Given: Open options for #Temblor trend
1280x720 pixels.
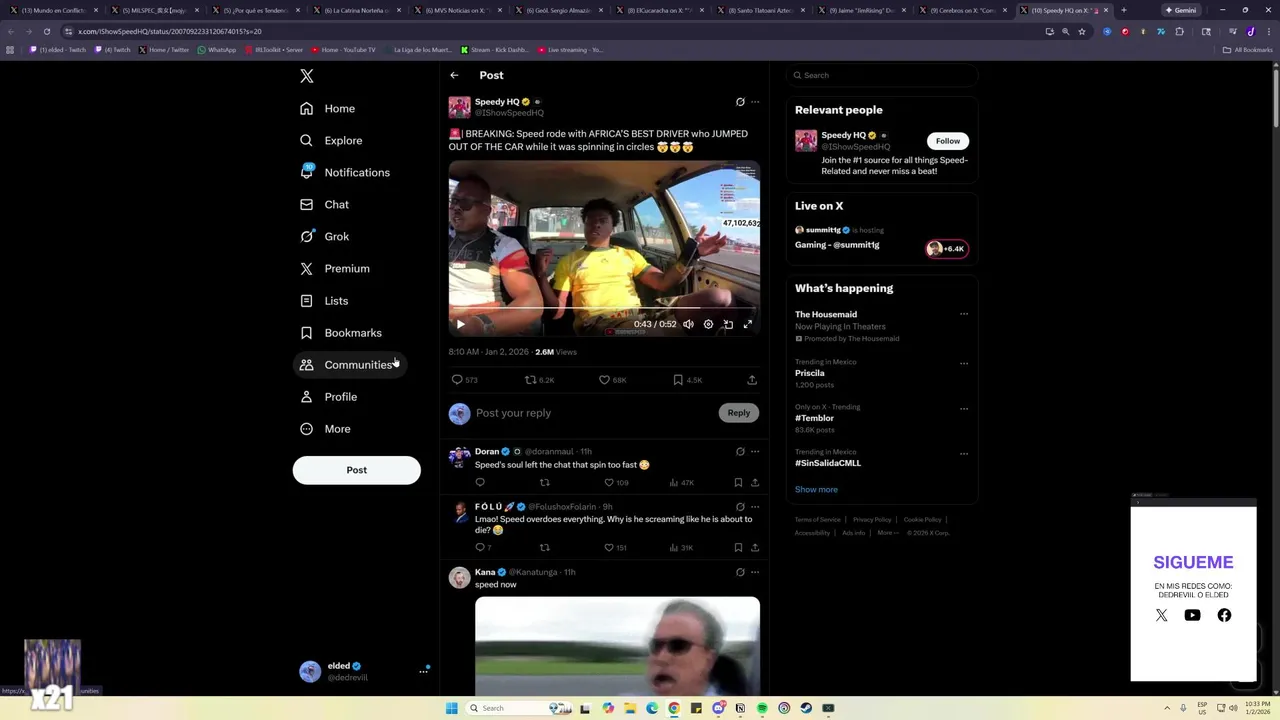Looking at the screenshot, I should [x=964, y=408].
